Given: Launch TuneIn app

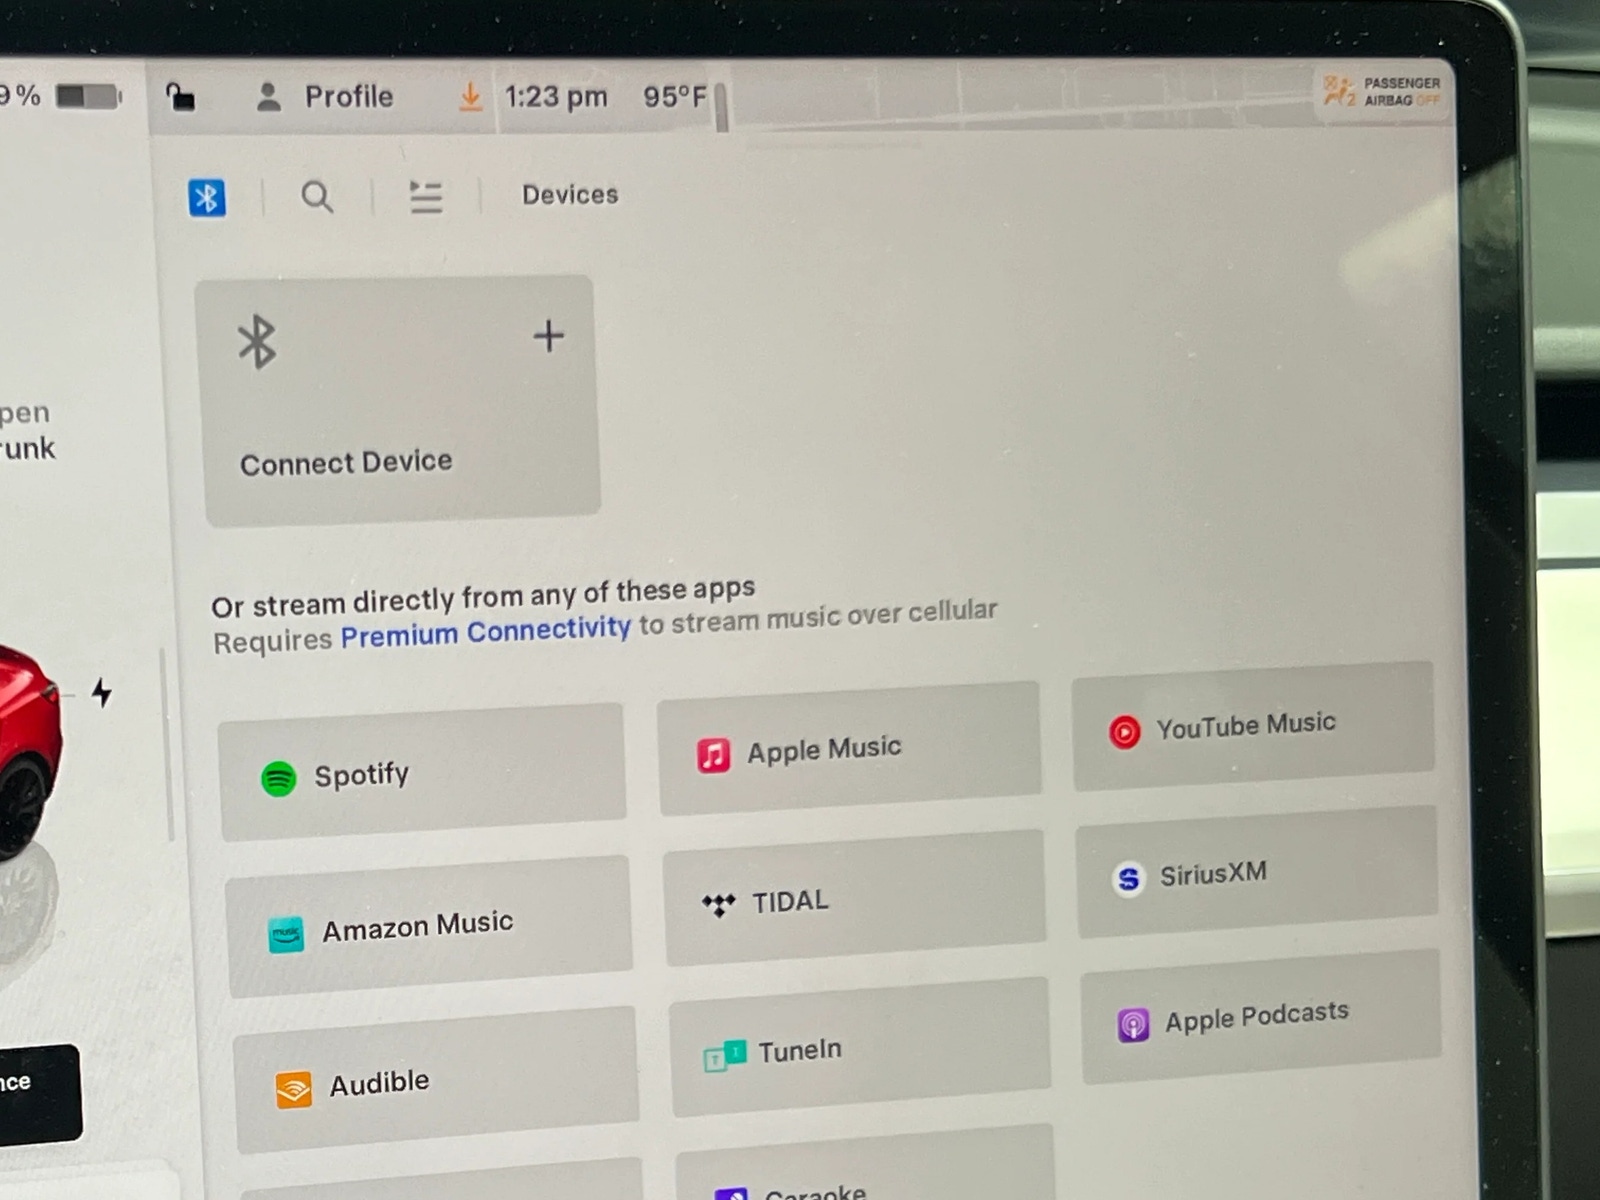Looking at the screenshot, I should [x=861, y=1047].
